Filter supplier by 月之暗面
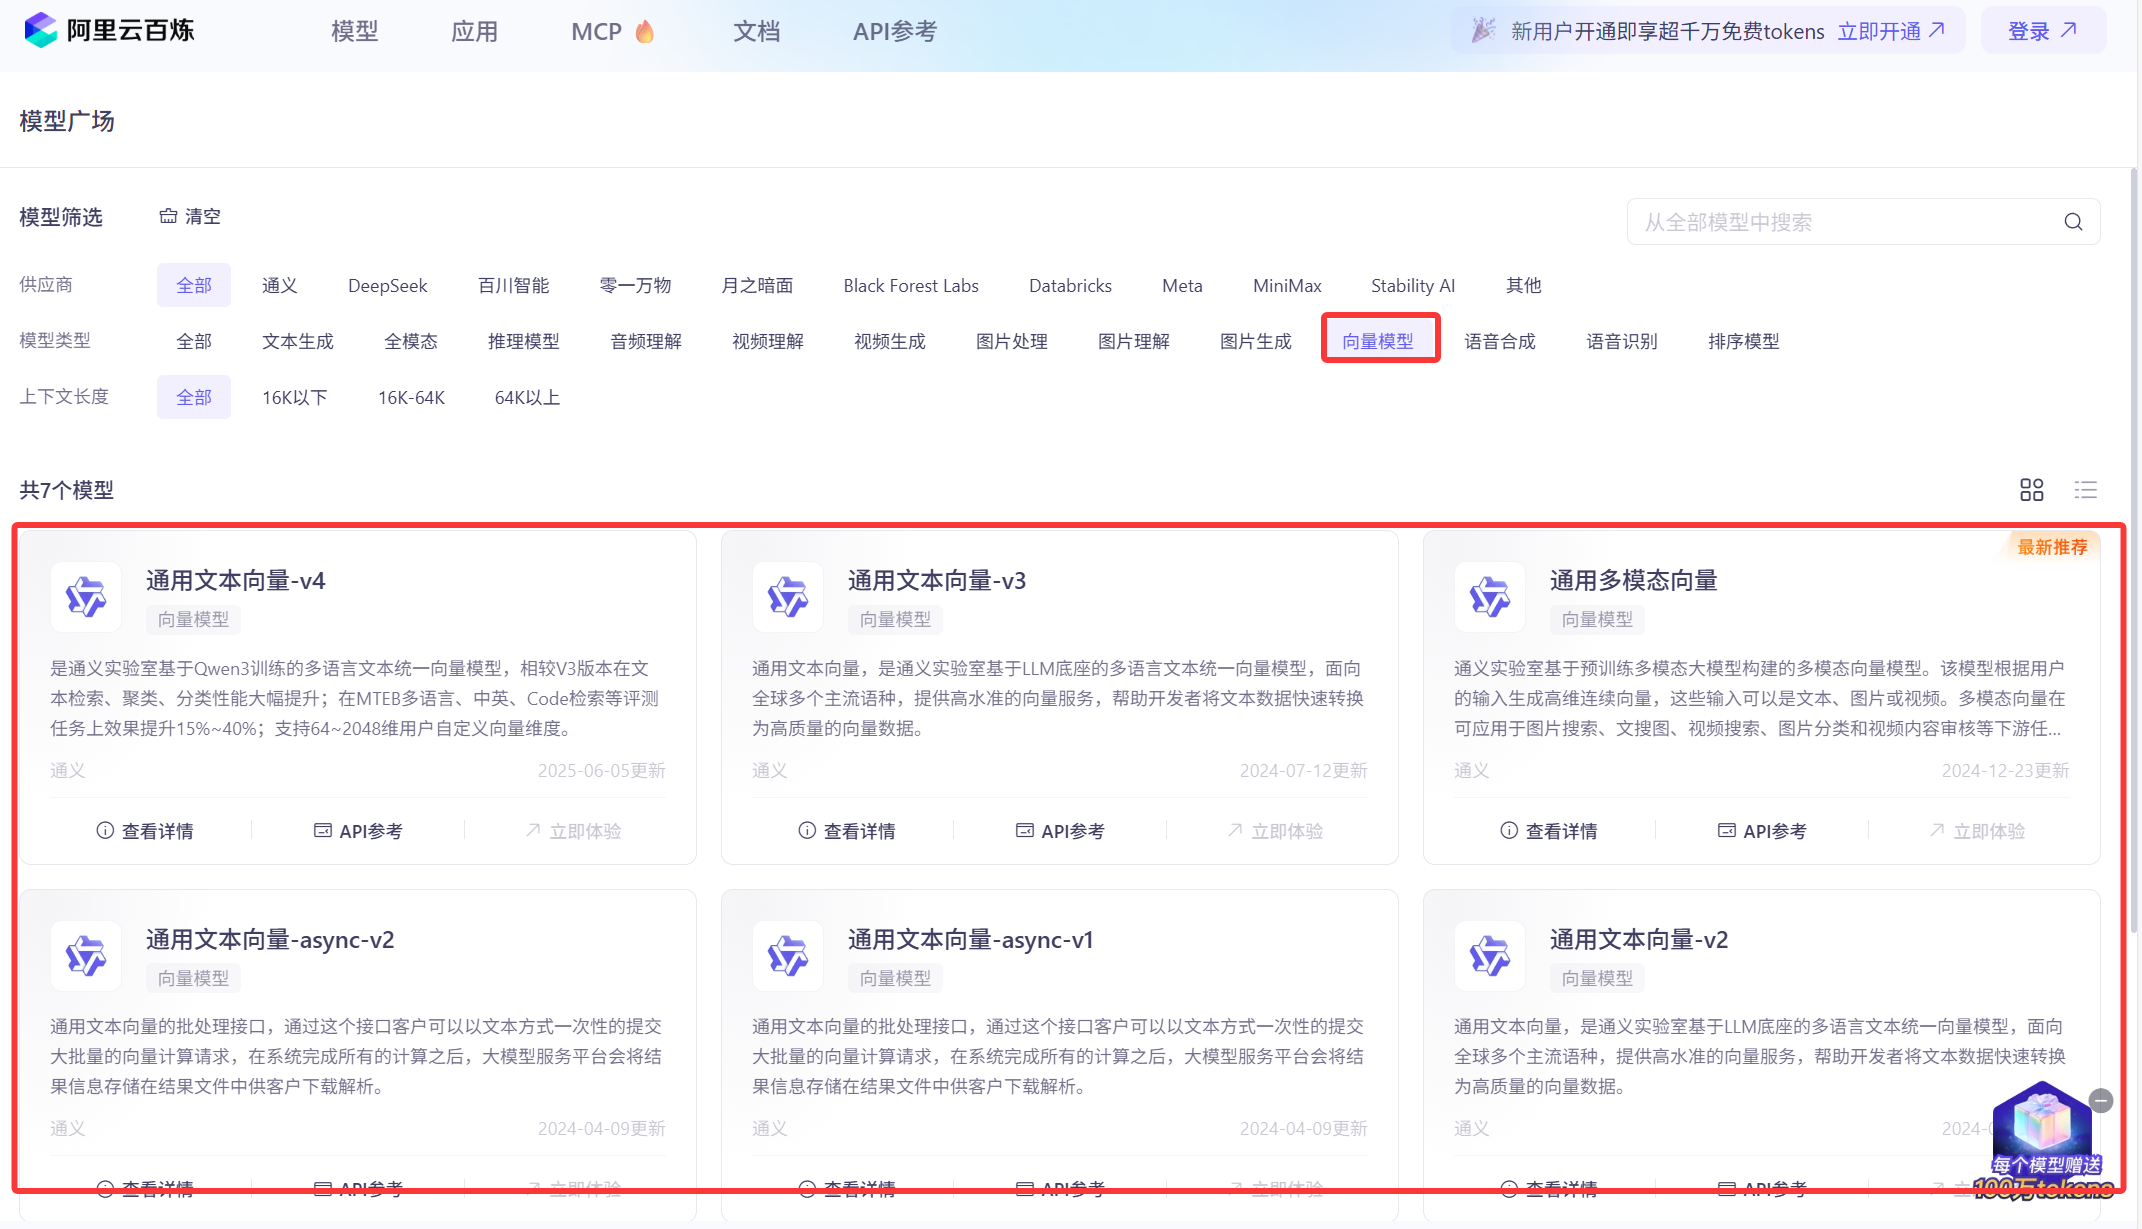This screenshot has height=1229, width=2142. tap(758, 285)
